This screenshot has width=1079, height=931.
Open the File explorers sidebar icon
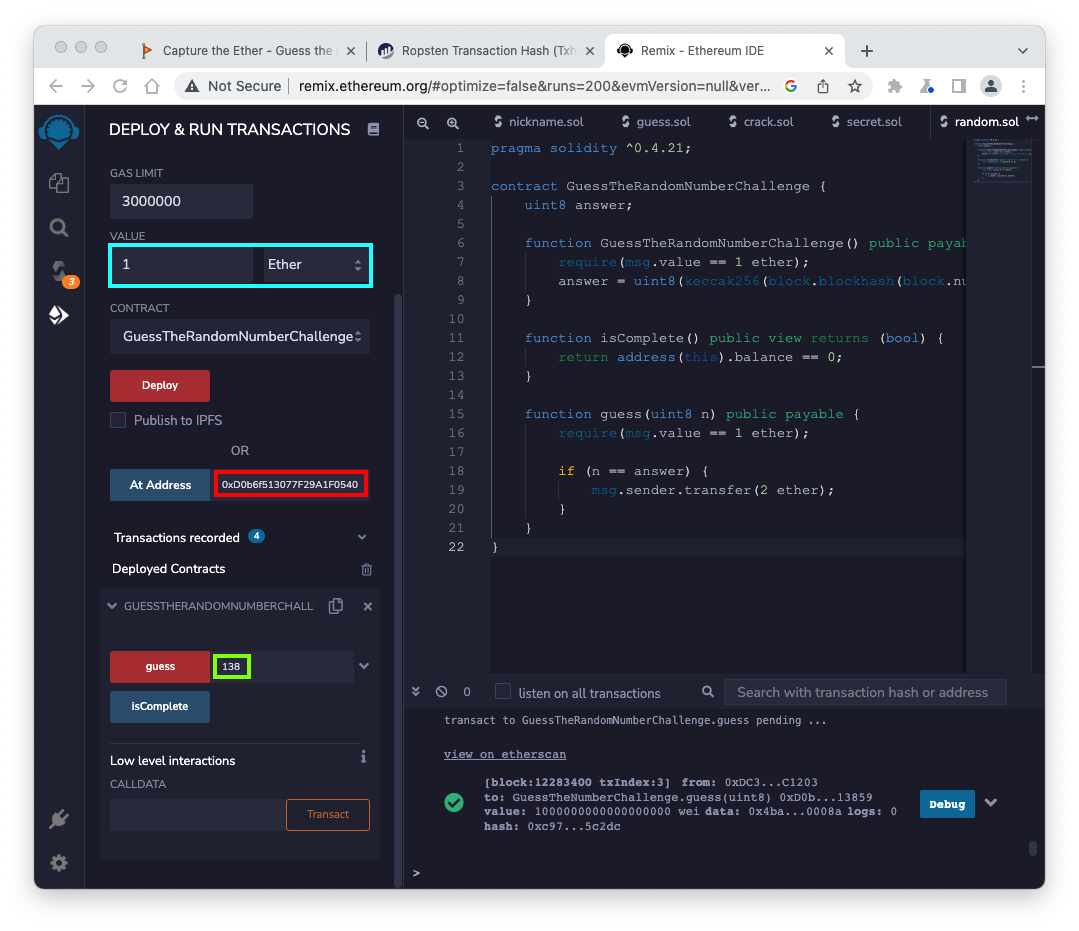tap(59, 182)
